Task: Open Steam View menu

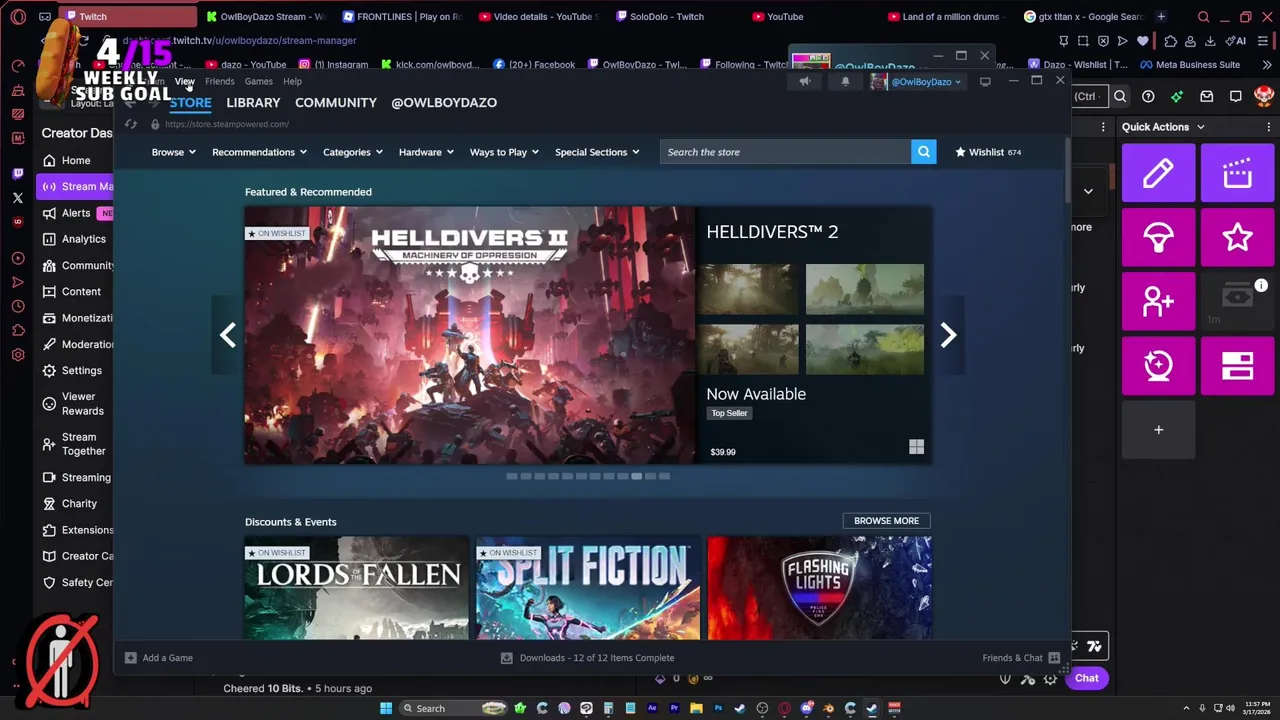Action: (185, 82)
